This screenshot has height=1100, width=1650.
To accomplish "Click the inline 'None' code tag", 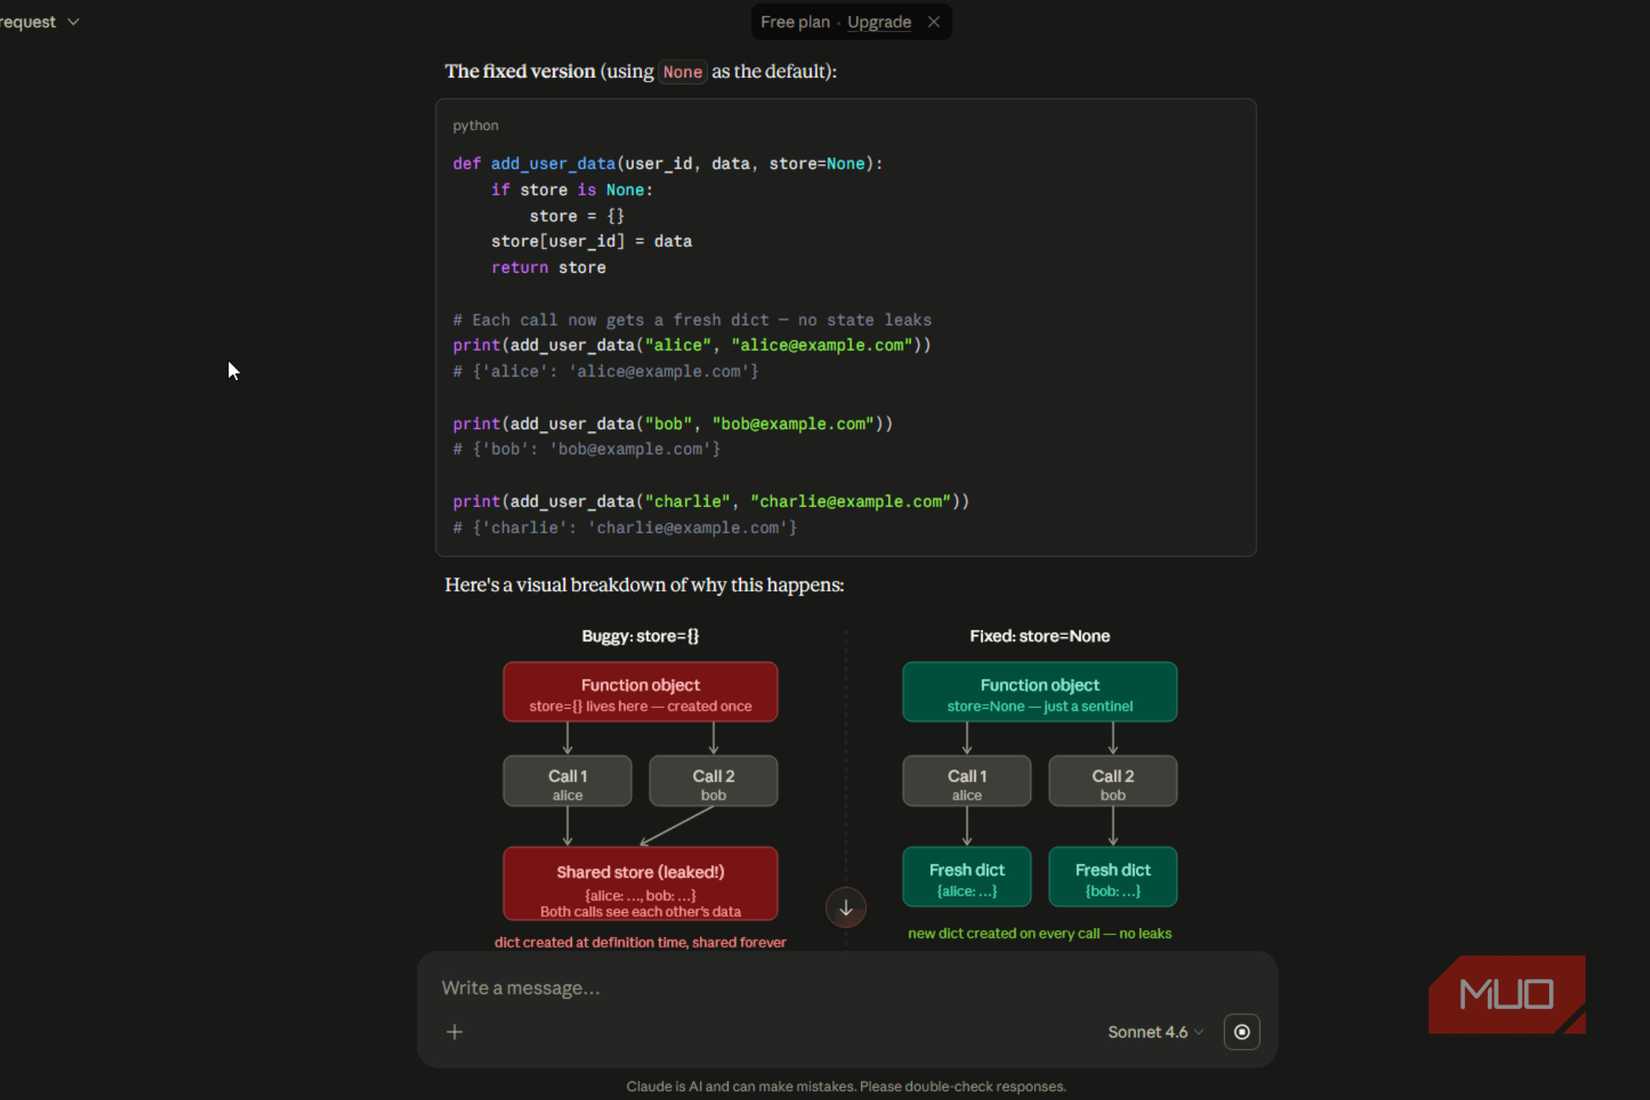I will tap(683, 72).
